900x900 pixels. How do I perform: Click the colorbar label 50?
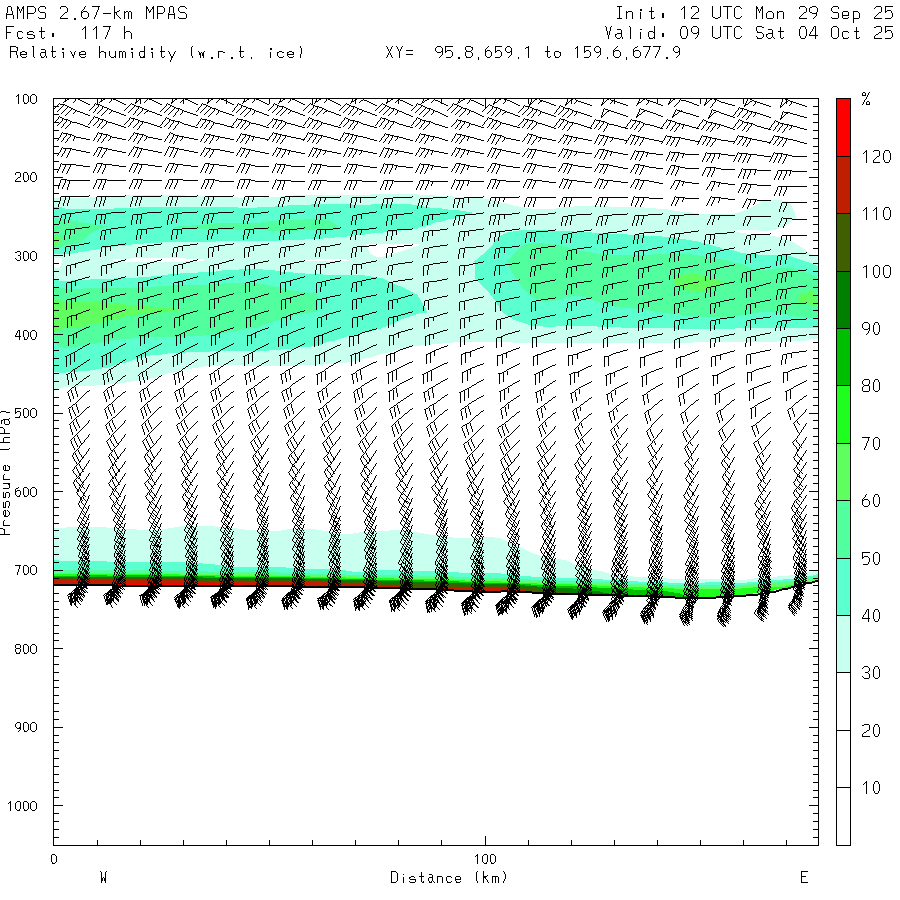(x=871, y=558)
